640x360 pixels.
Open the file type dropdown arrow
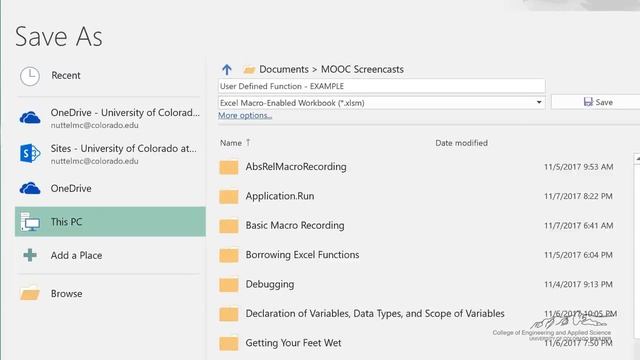539,102
